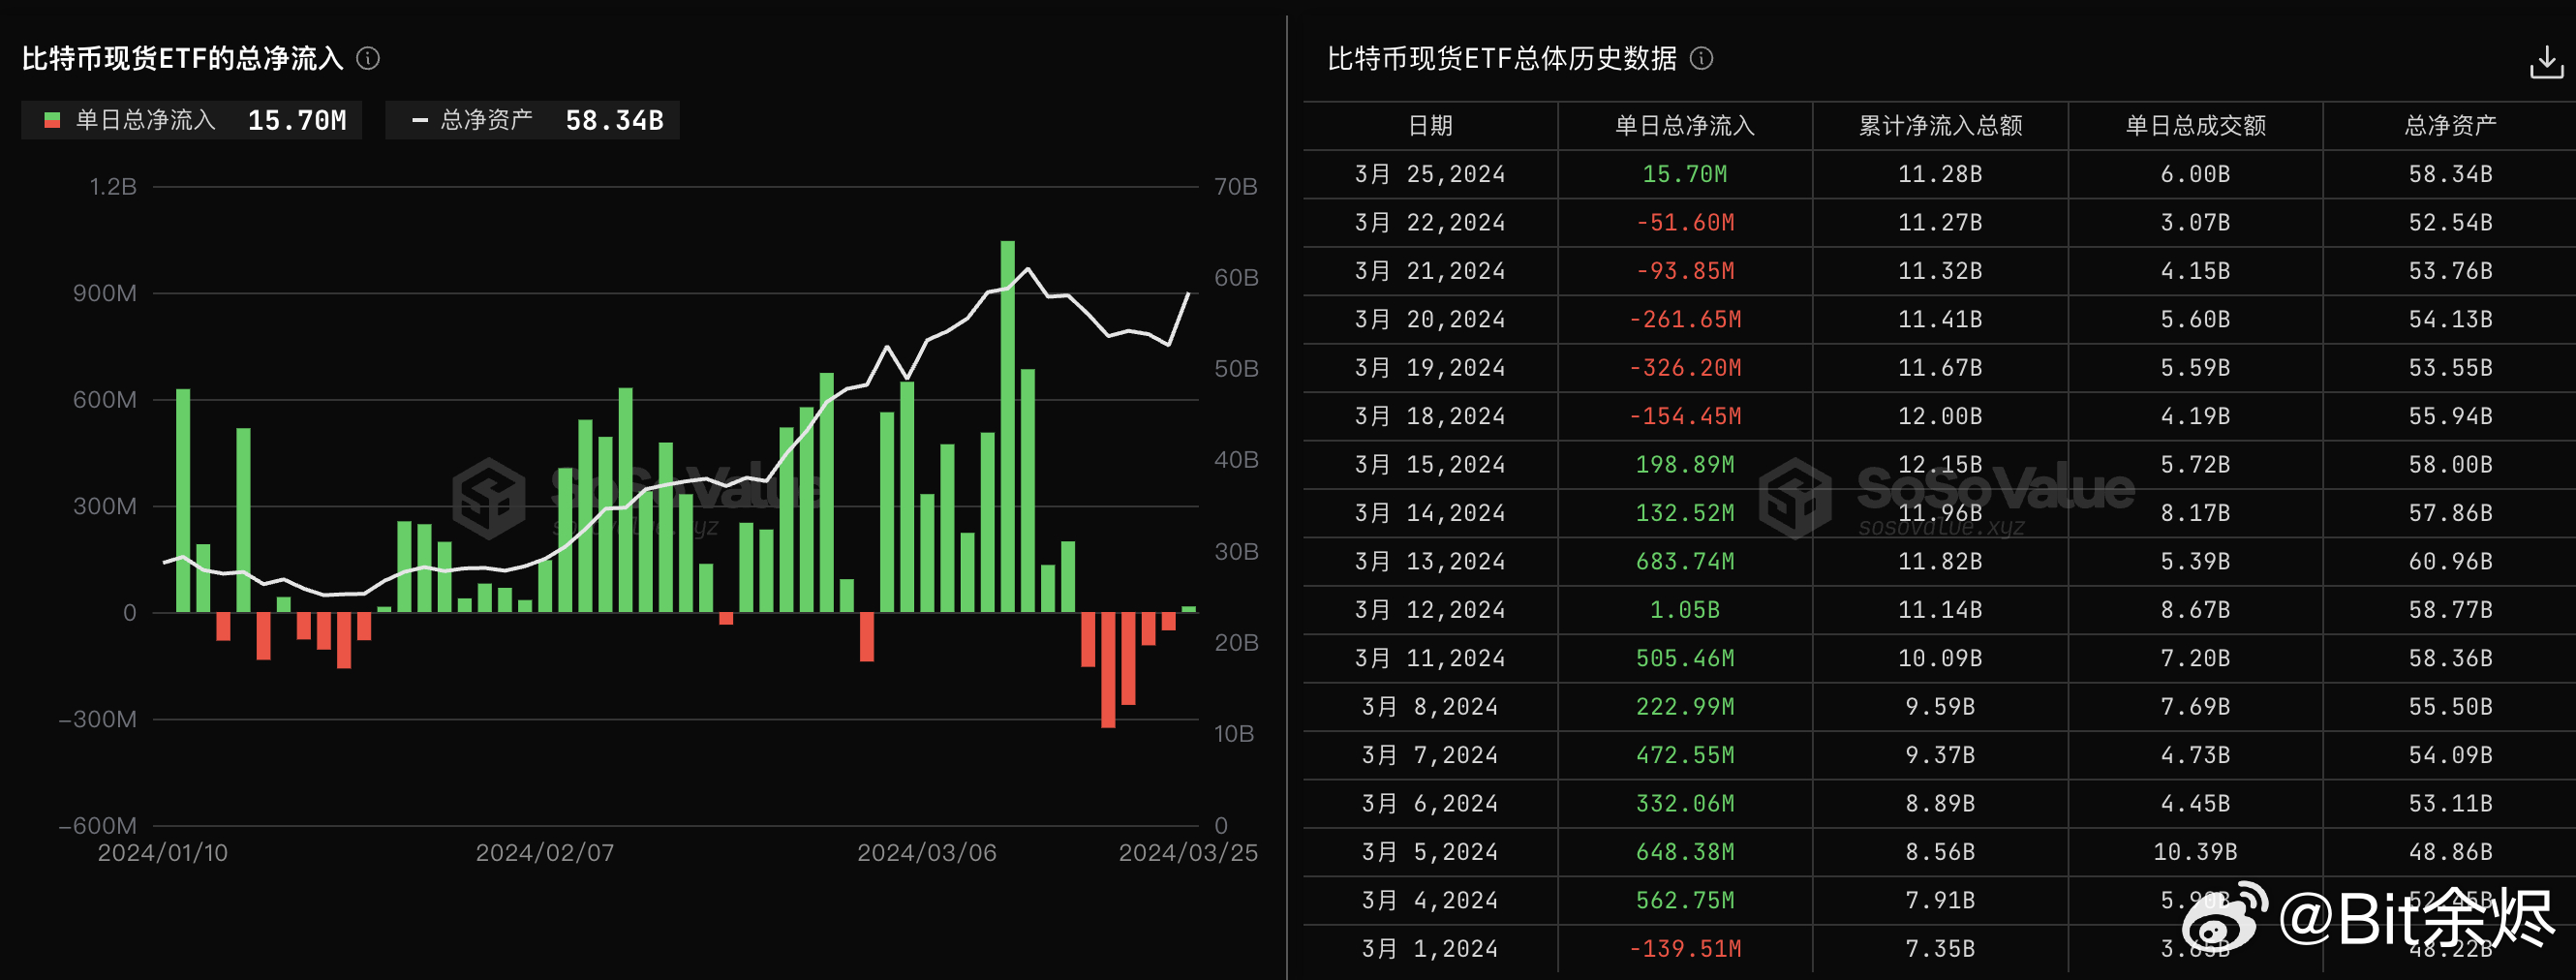The image size is (2576, 980).
Task: Select the date cell 3月 19,2024
Action: tap(1430, 369)
